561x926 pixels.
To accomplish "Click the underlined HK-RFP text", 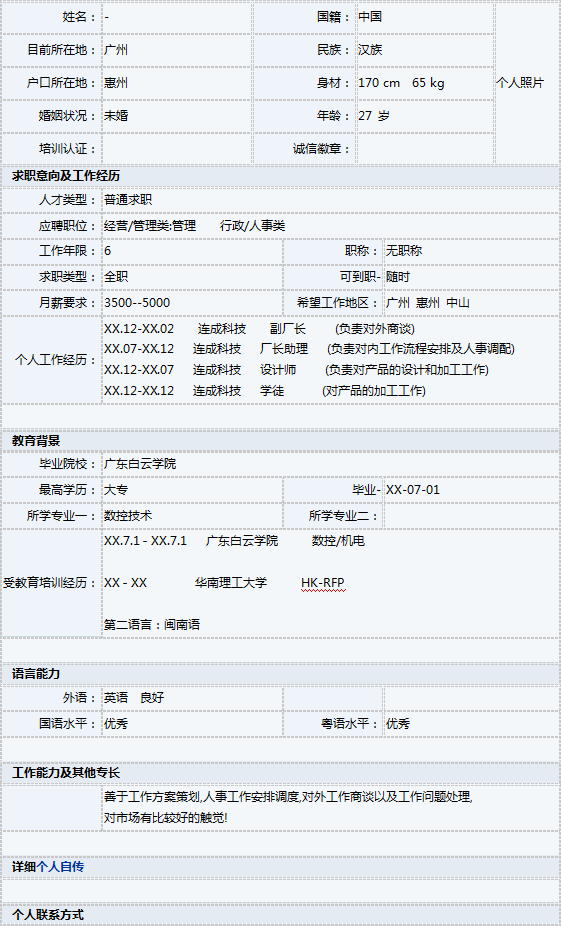I will coord(322,583).
